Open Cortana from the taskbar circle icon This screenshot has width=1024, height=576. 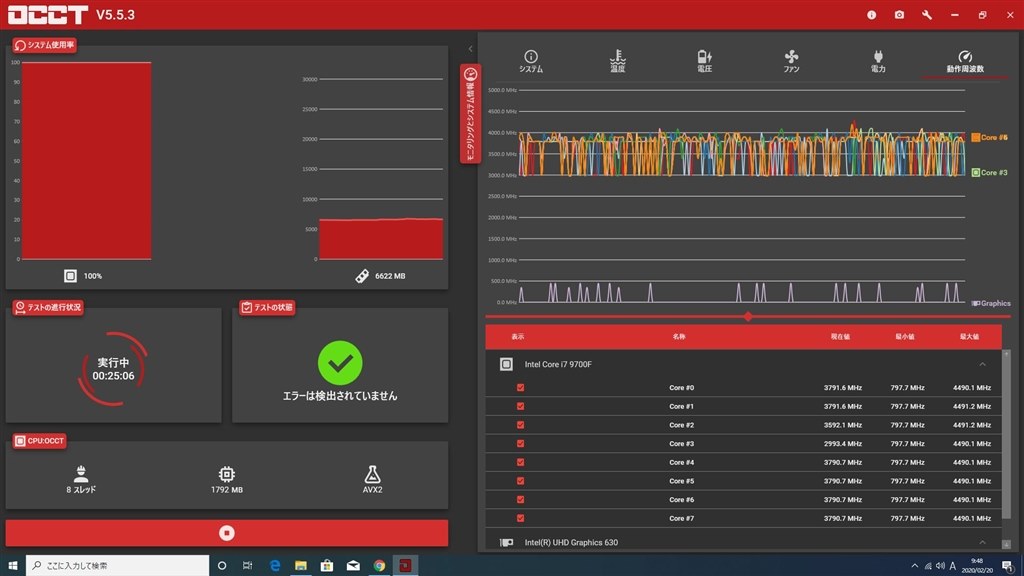[222, 566]
